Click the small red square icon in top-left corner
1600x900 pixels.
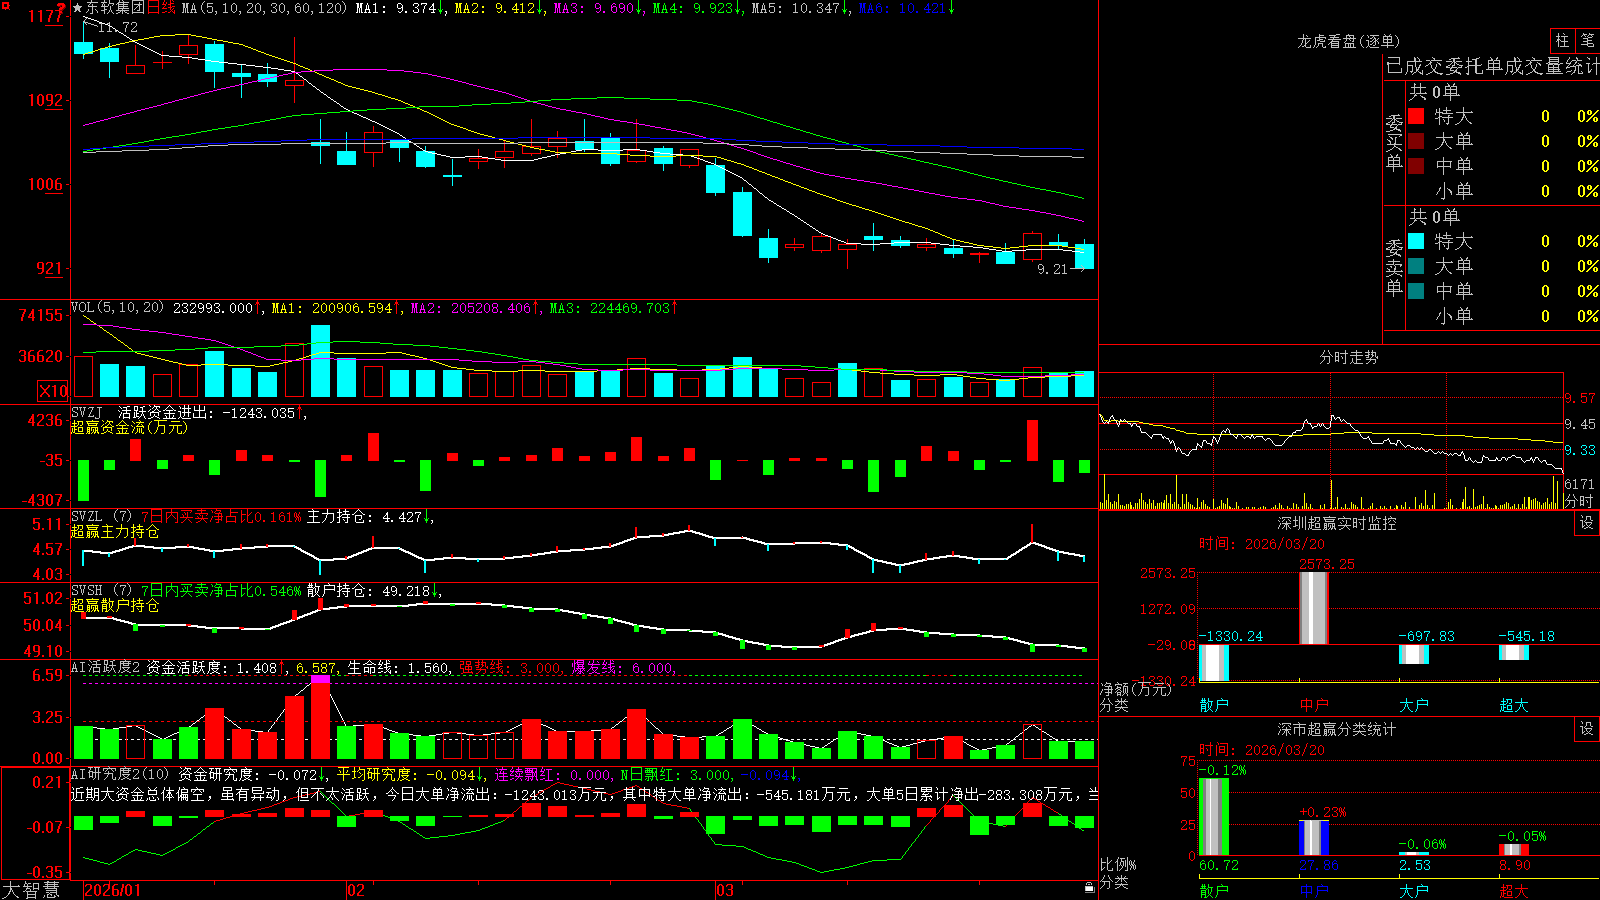click(4, 5)
